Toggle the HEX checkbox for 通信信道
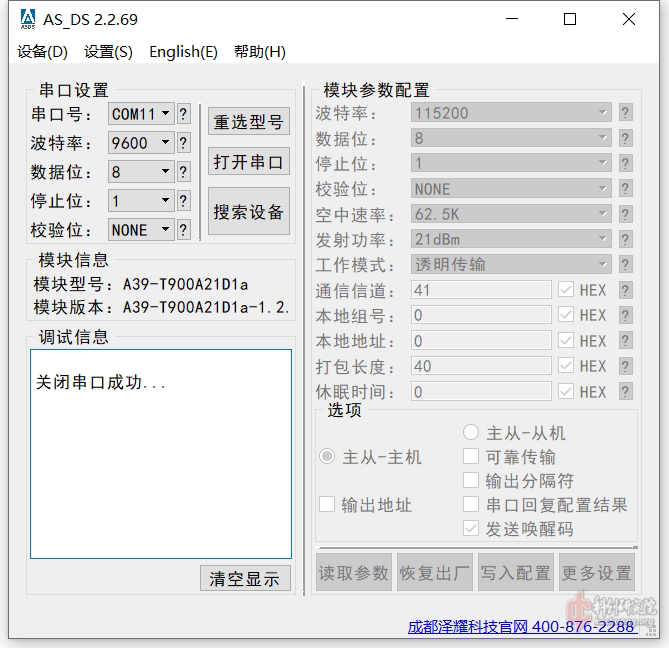Screen dimensions: 669x648 point(566,290)
